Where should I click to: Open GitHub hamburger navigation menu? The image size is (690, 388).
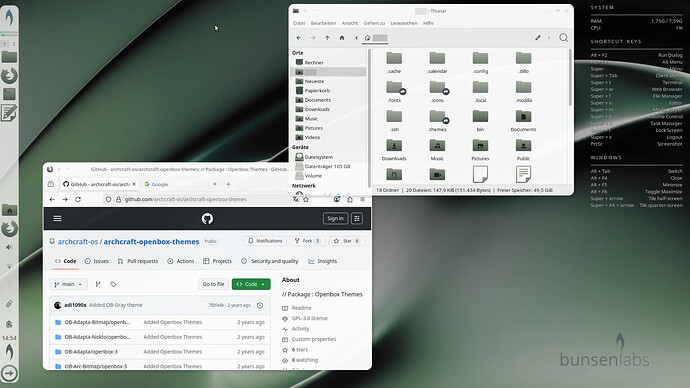point(58,219)
